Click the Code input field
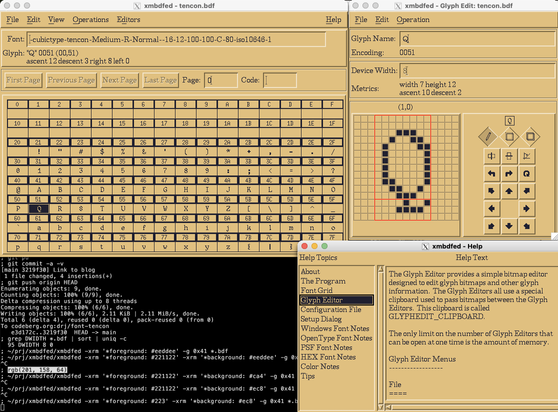Screen dimensions: 558x412 280,80
